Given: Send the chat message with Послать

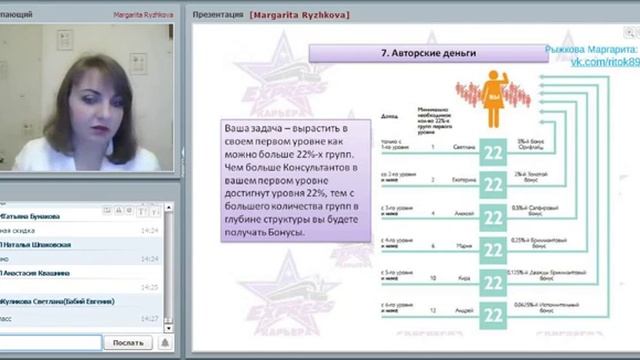Looking at the screenshot, I should click(128, 343).
